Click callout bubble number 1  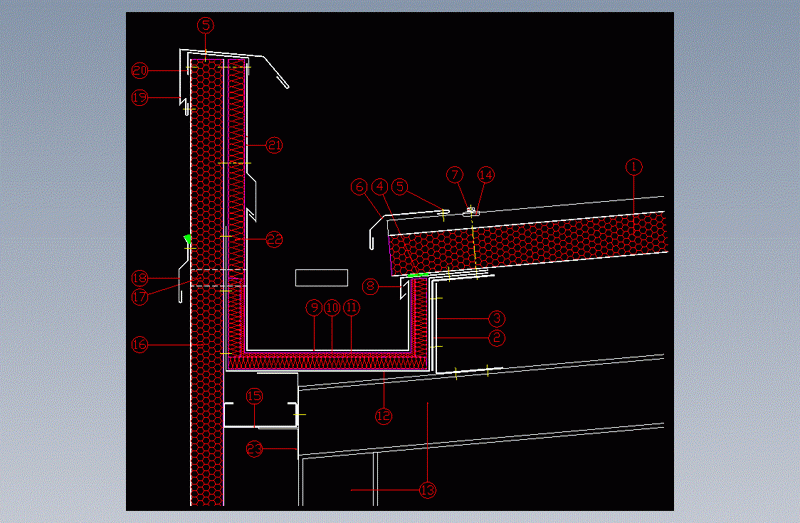coord(632,166)
